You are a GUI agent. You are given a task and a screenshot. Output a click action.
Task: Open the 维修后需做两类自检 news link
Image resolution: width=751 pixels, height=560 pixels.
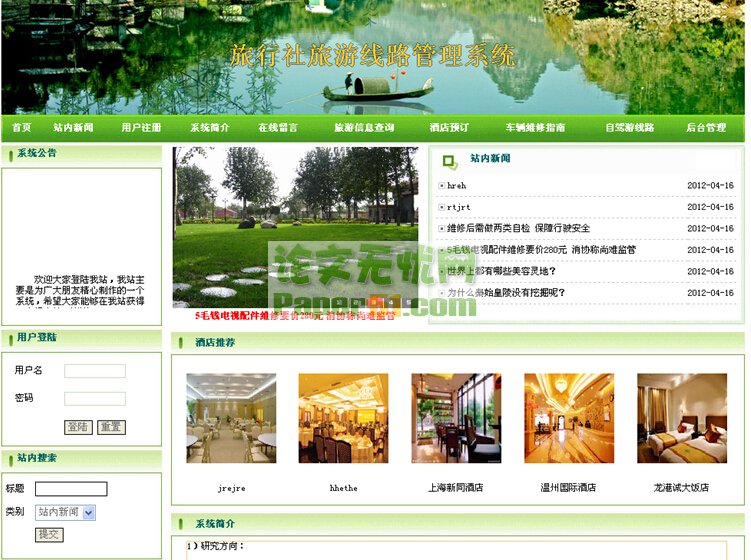[x=518, y=229]
